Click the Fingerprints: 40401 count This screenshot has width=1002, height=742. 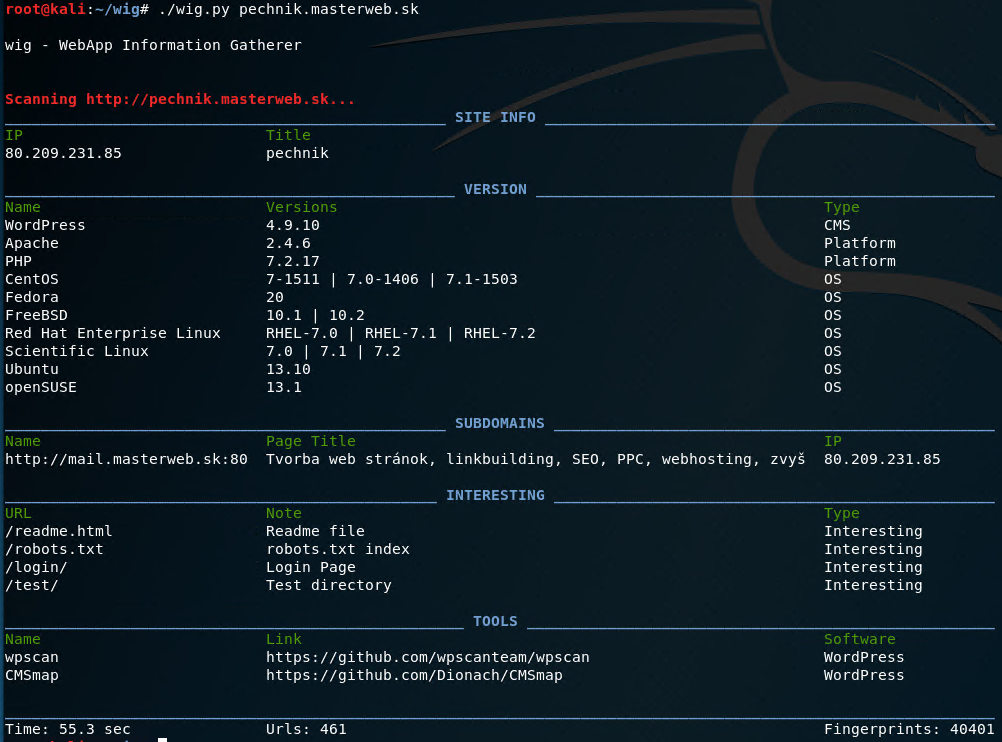(909, 729)
